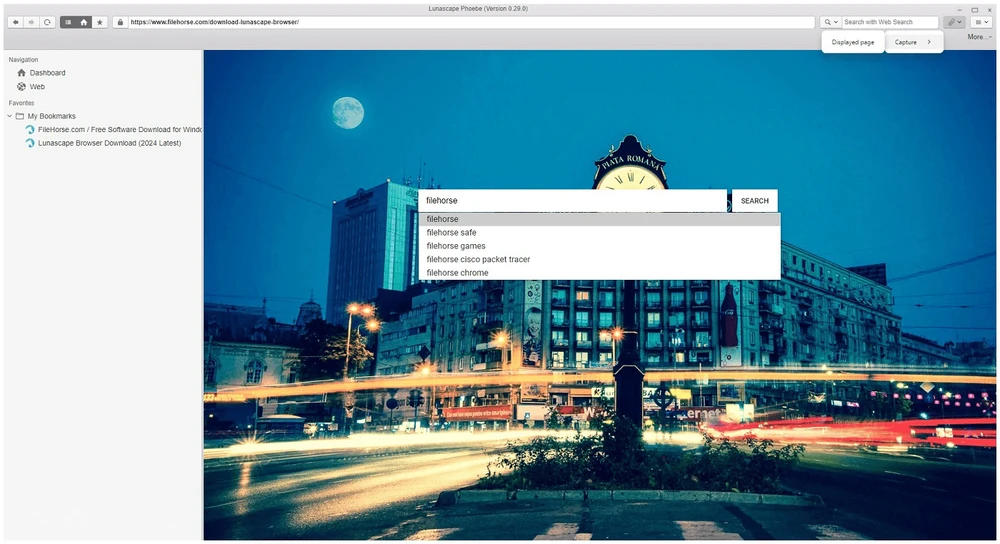Open the Lunascape Browser Download bookmark
The width and height of the screenshot is (1000, 544).
point(109,143)
